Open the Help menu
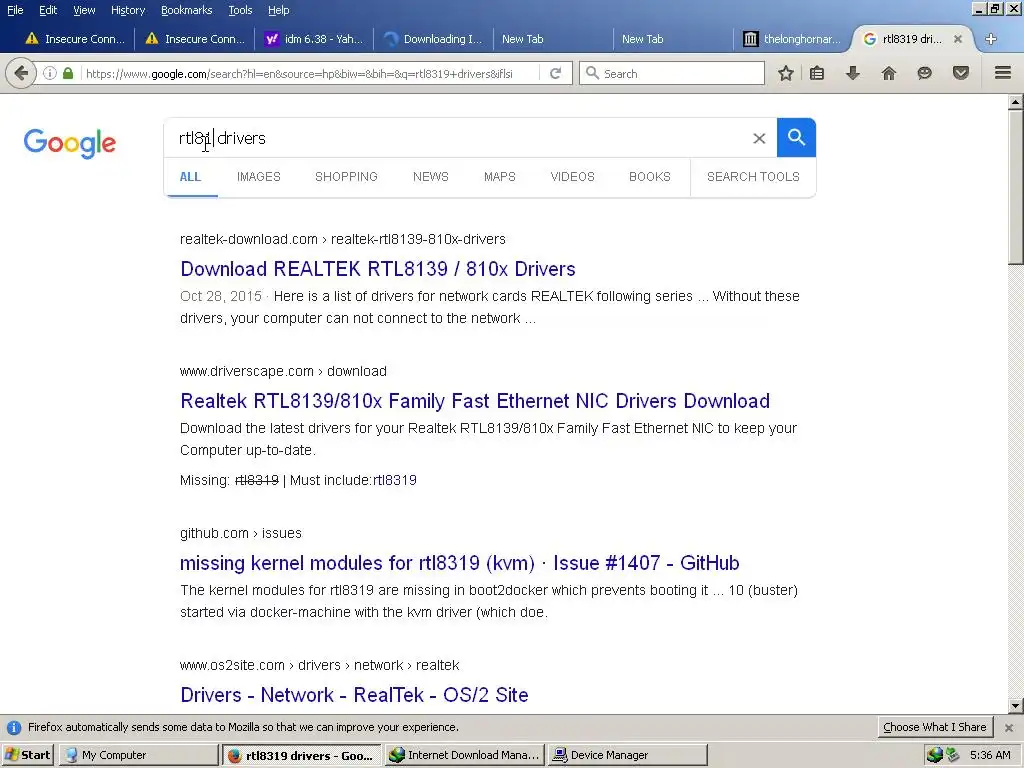 click(278, 10)
